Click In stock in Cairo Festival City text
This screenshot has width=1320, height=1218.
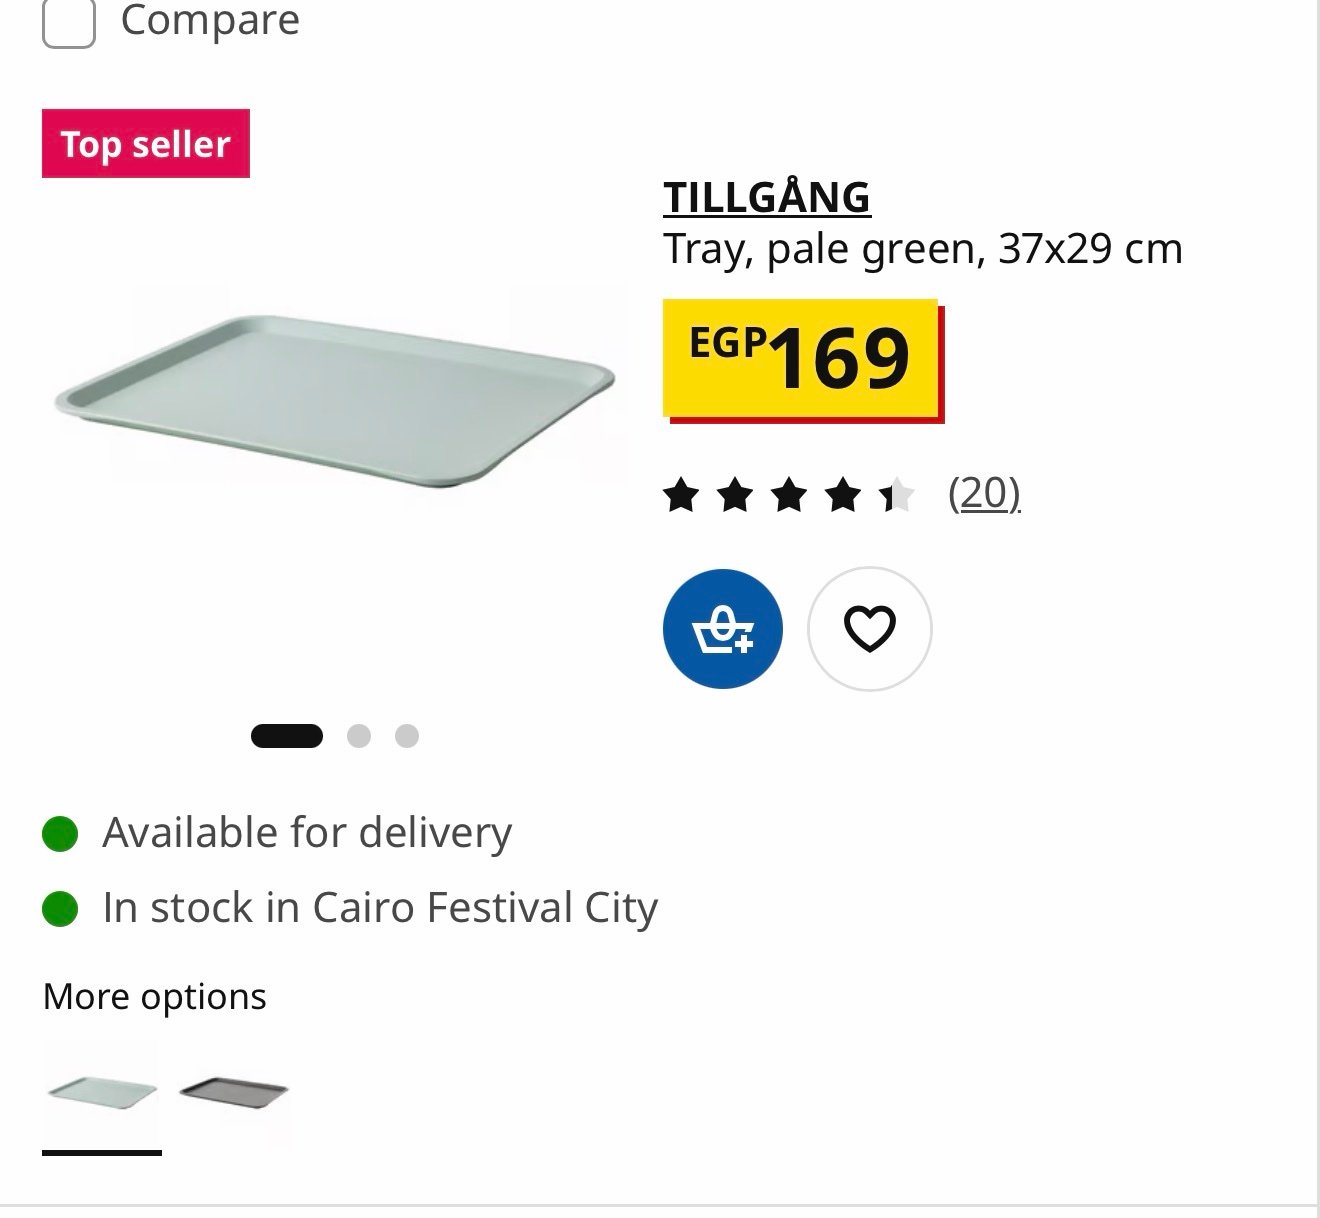(x=380, y=907)
